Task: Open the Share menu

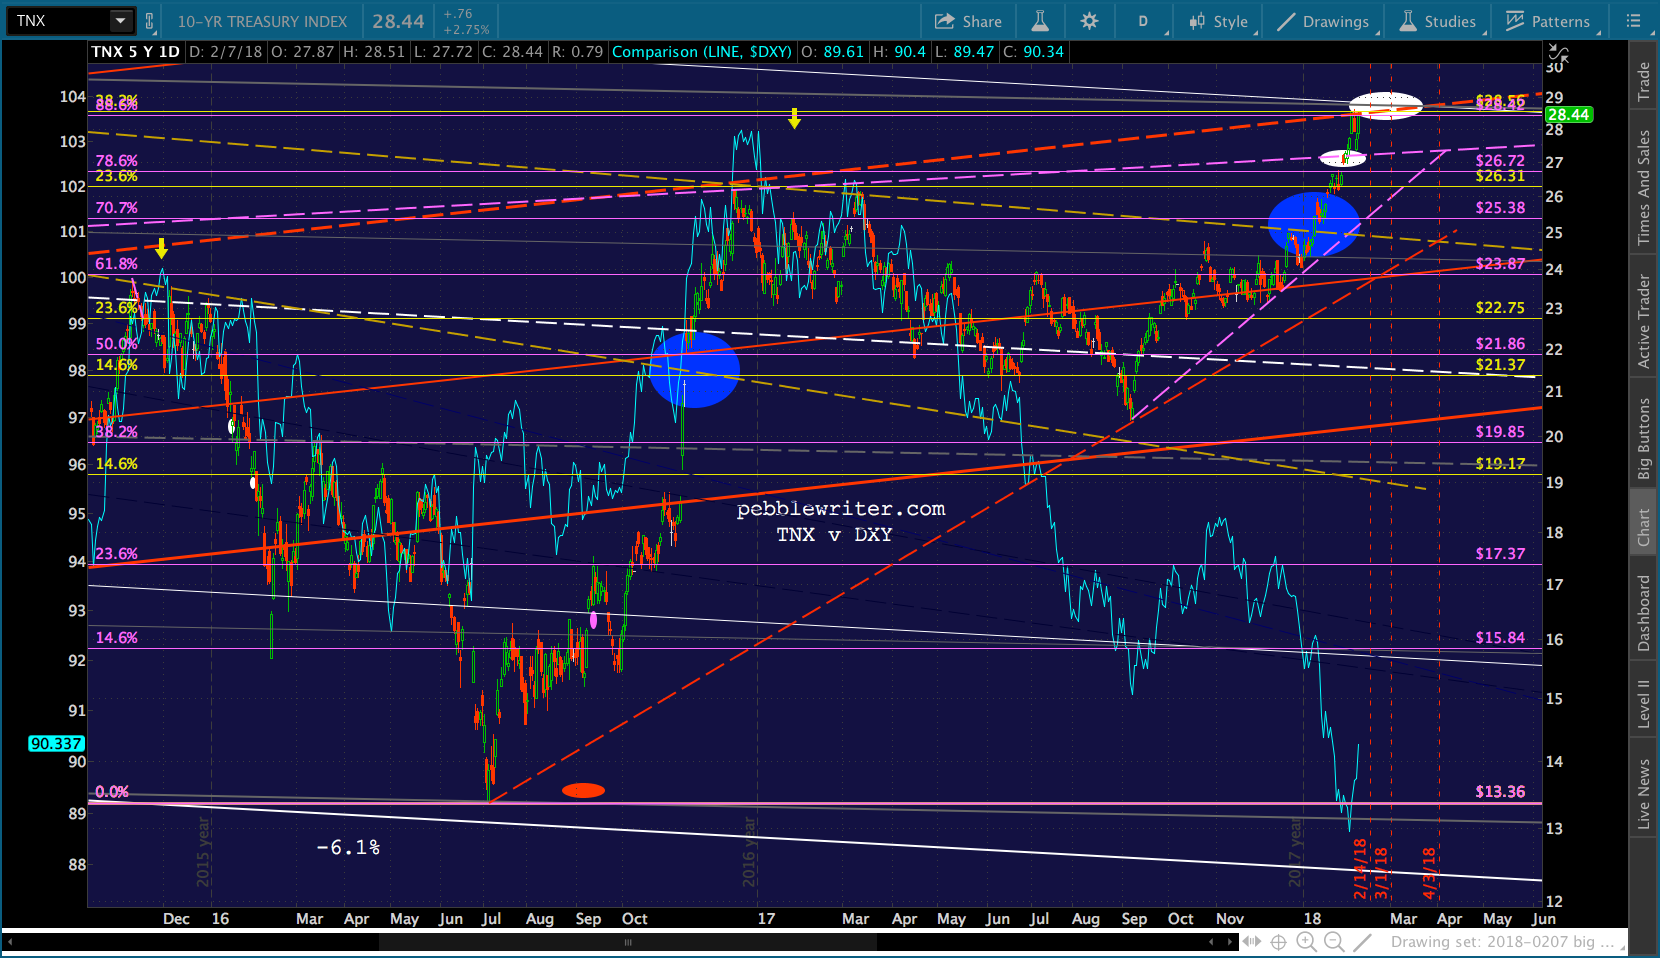Action: (968, 21)
